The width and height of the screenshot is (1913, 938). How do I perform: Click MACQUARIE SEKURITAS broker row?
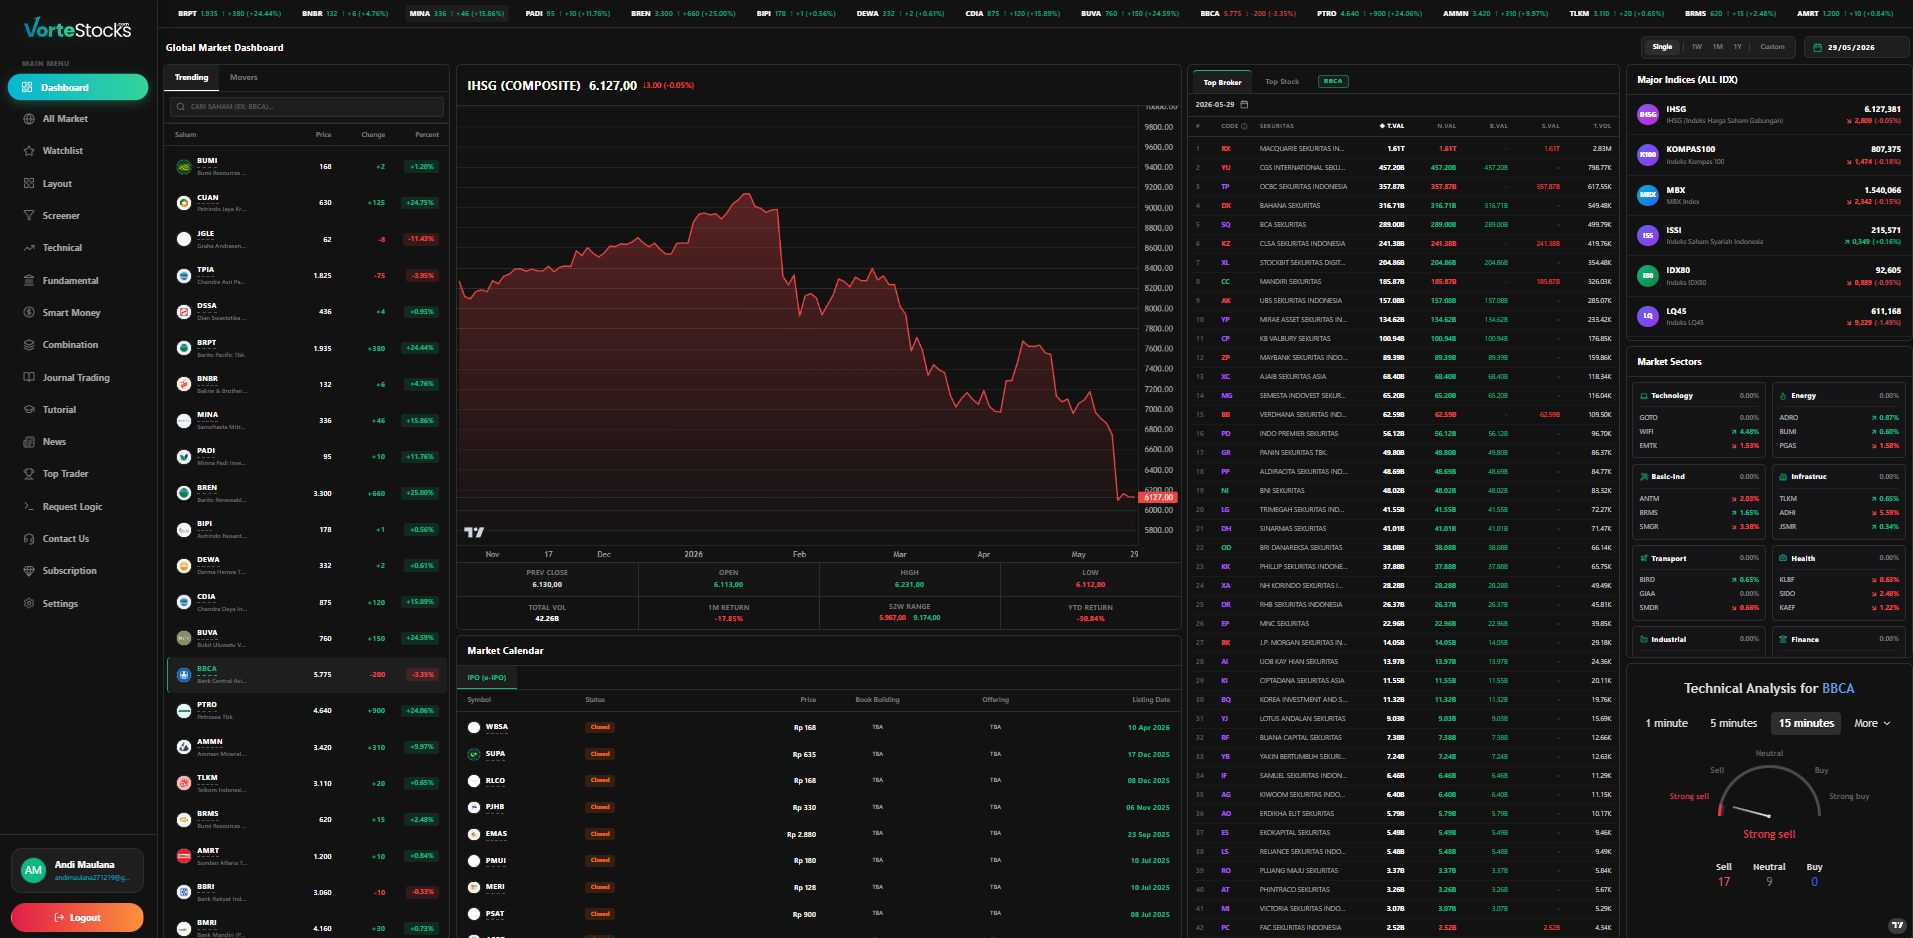click(x=1403, y=148)
